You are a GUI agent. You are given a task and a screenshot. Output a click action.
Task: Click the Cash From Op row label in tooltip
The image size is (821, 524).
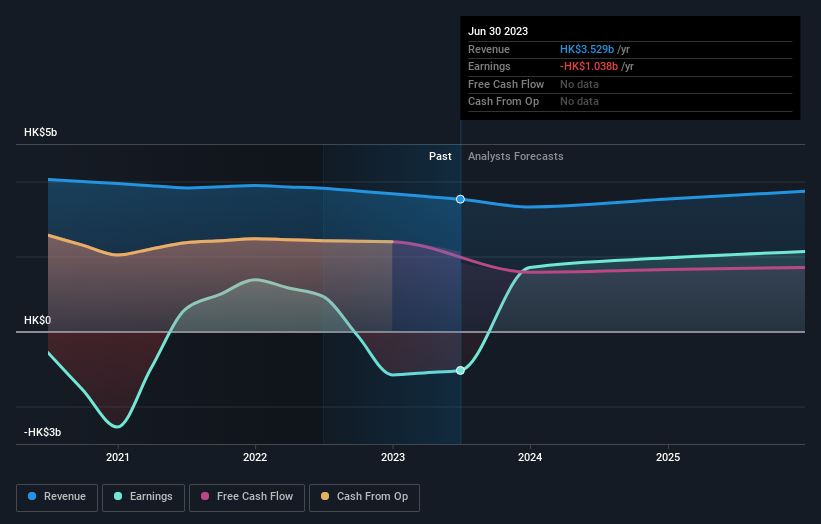tap(503, 102)
